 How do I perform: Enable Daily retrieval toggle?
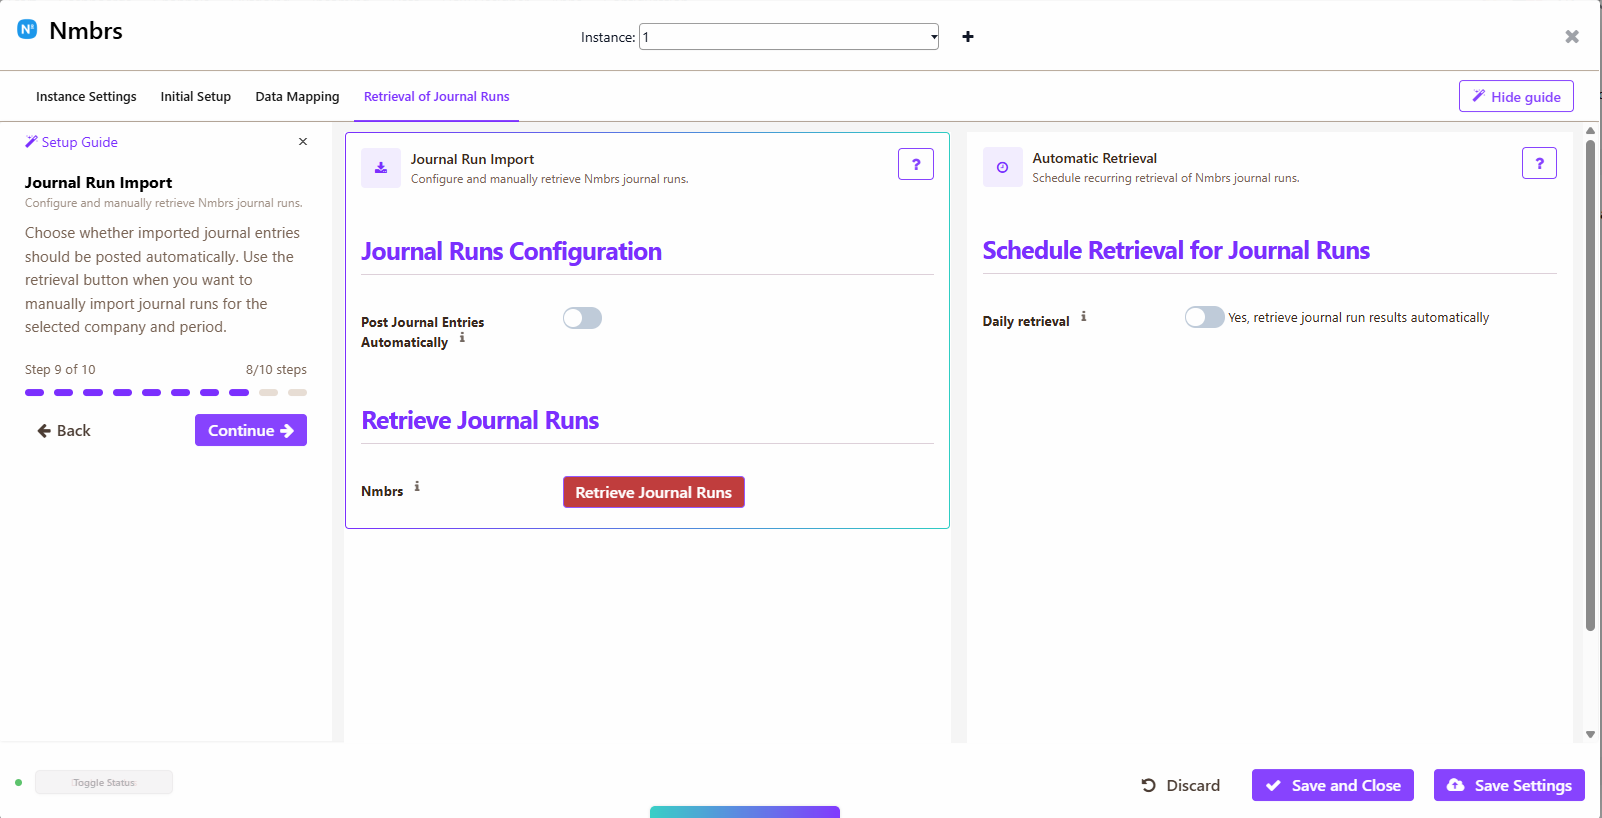tap(1204, 317)
